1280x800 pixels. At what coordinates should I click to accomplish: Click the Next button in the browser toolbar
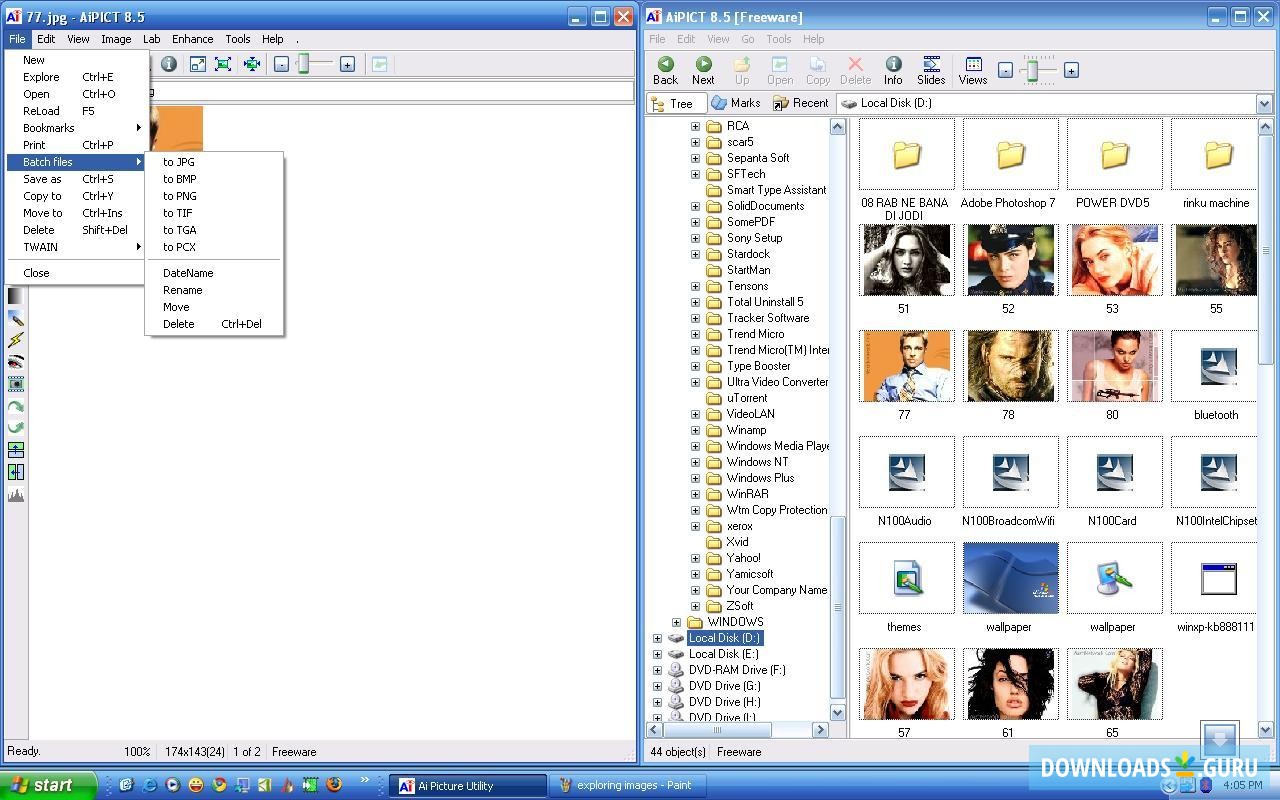click(x=703, y=70)
